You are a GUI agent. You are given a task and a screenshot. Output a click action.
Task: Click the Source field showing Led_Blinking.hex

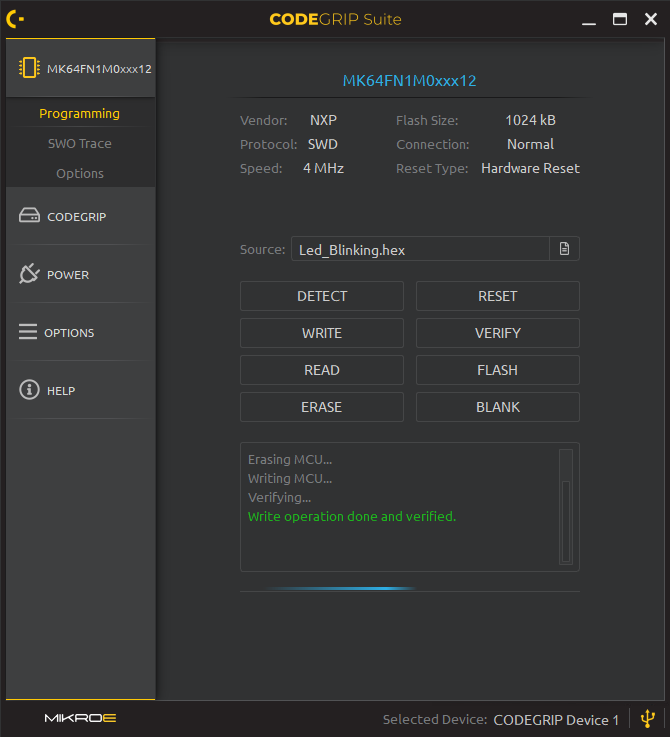420,249
